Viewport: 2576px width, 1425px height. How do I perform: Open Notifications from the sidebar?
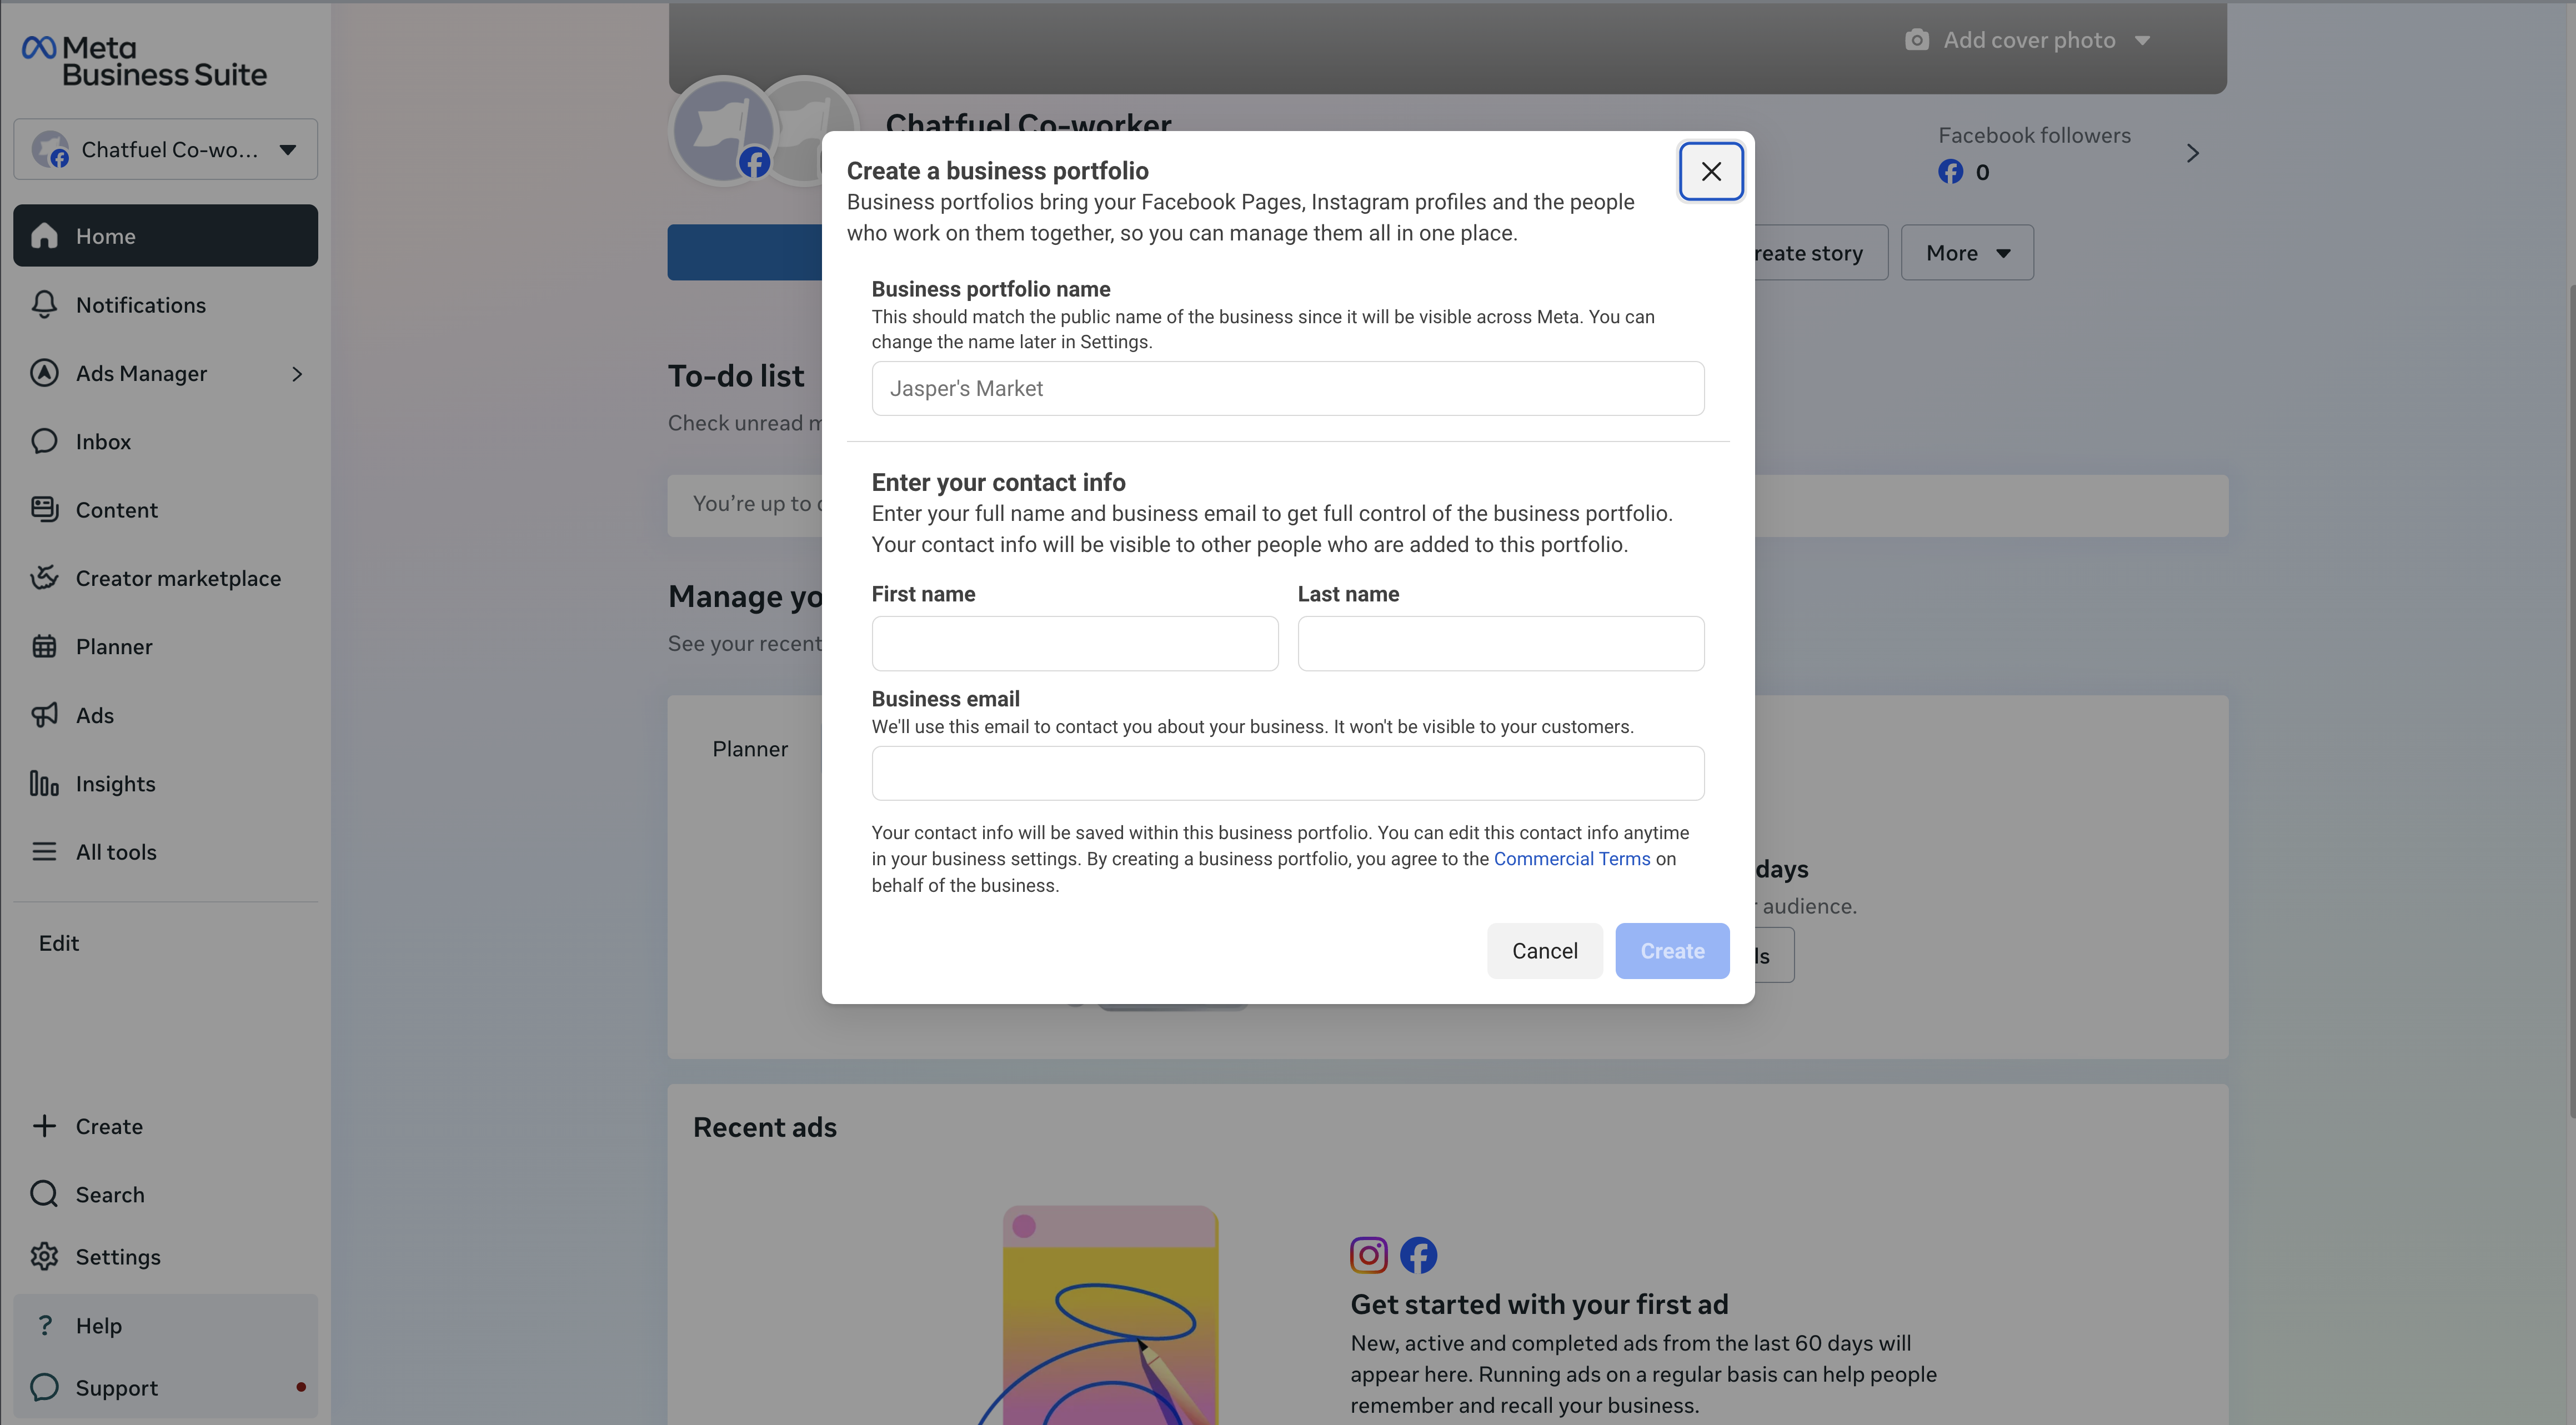[166, 305]
